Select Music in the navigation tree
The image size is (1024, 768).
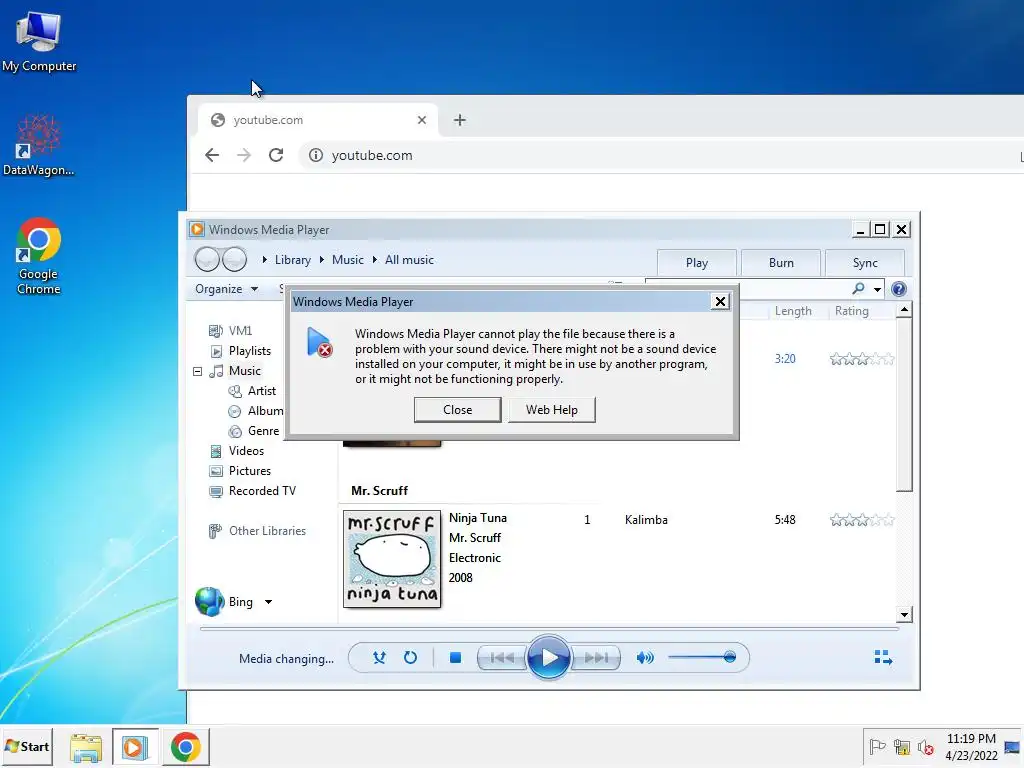coord(244,371)
